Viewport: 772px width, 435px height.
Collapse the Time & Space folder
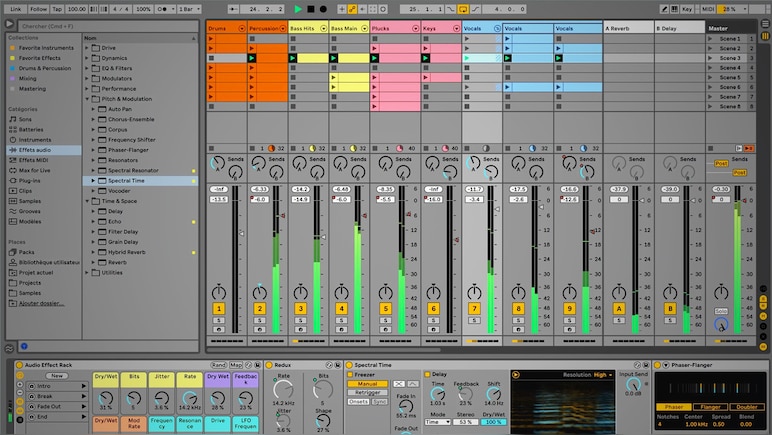[x=87, y=201]
